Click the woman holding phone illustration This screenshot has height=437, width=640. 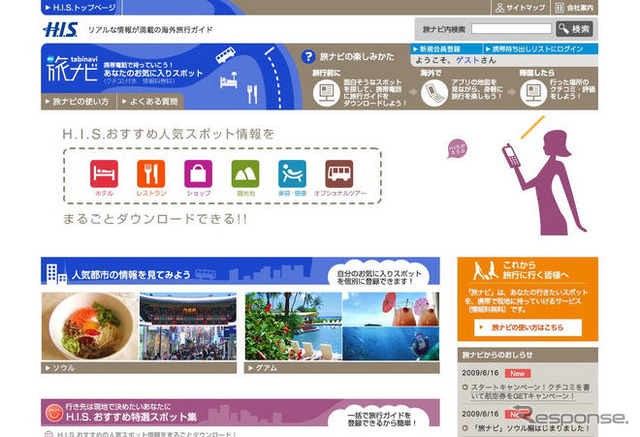point(545,182)
